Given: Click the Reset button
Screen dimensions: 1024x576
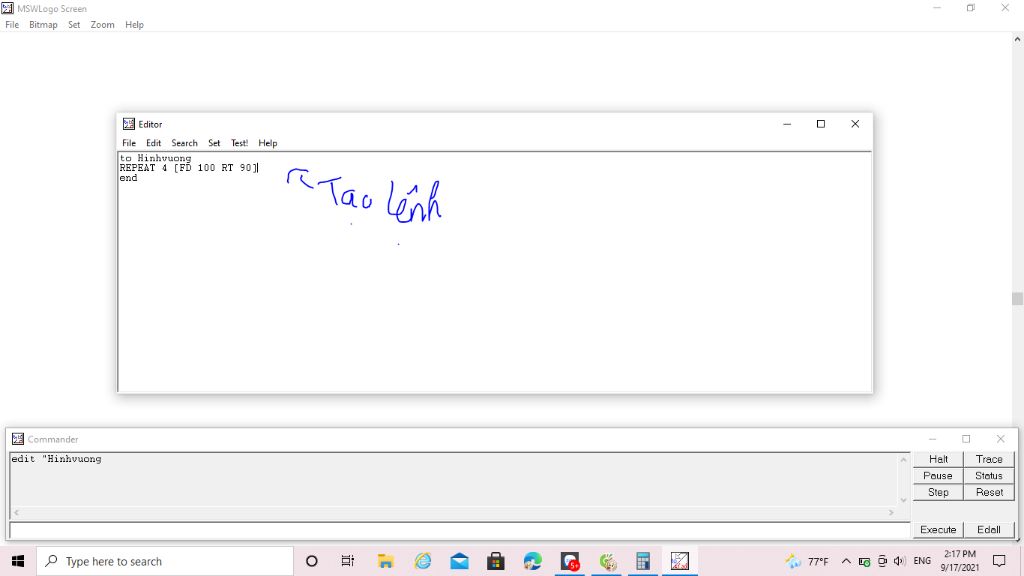Looking at the screenshot, I should (x=989, y=492).
